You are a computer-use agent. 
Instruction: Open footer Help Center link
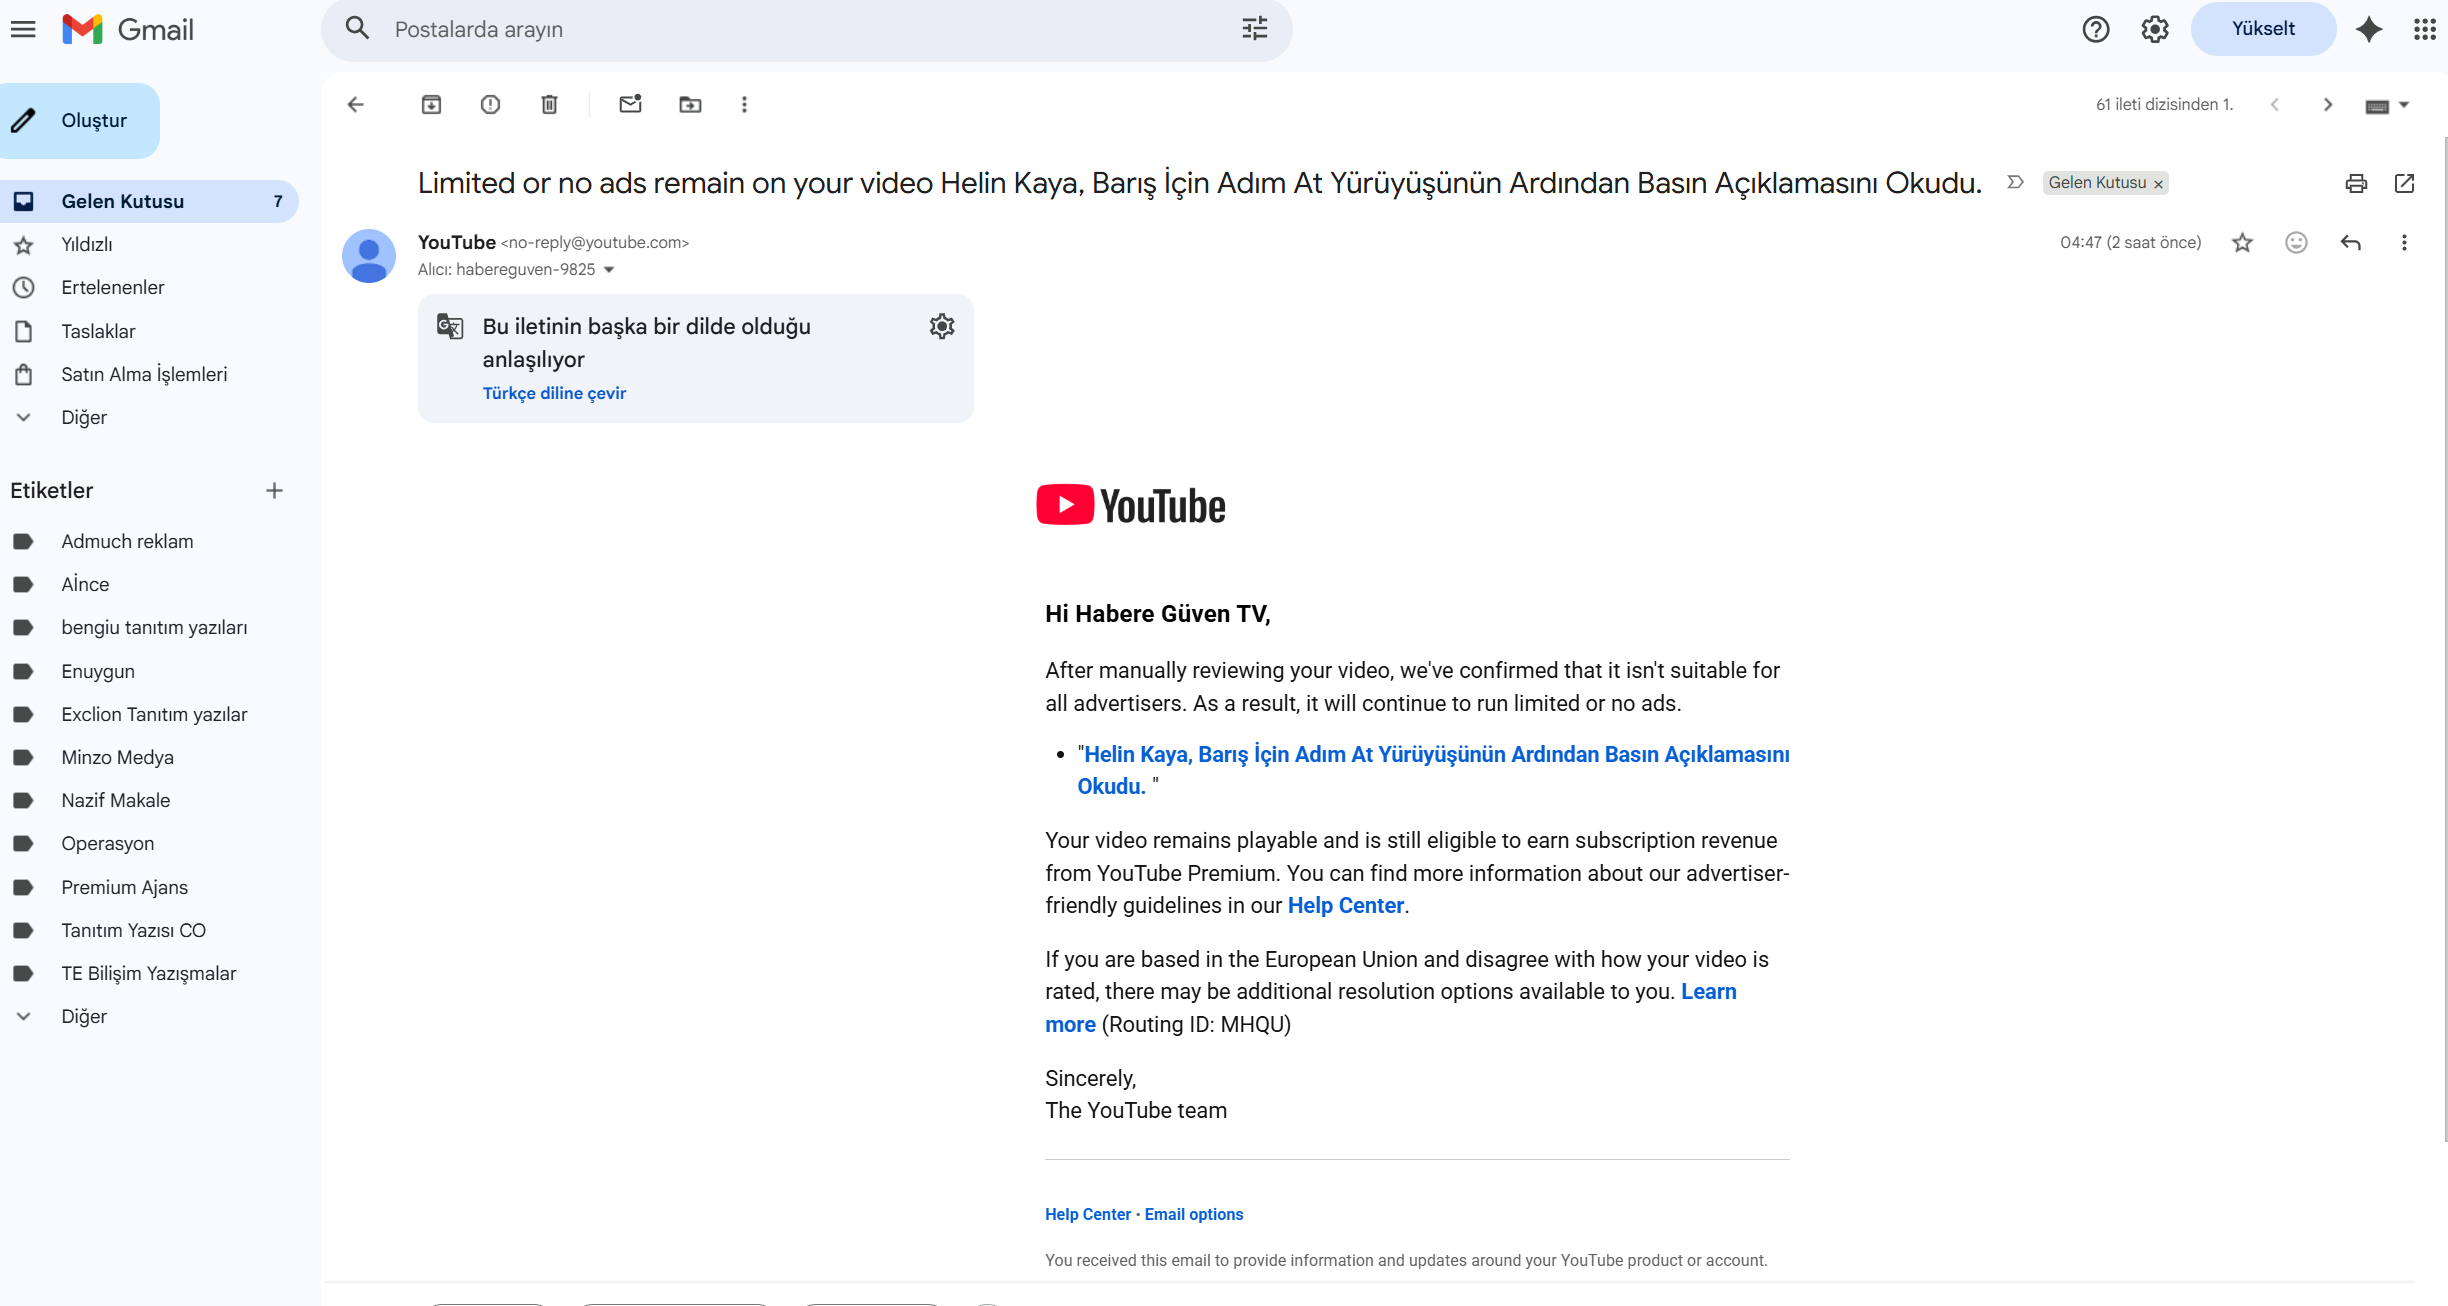(x=1087, y=1214)
